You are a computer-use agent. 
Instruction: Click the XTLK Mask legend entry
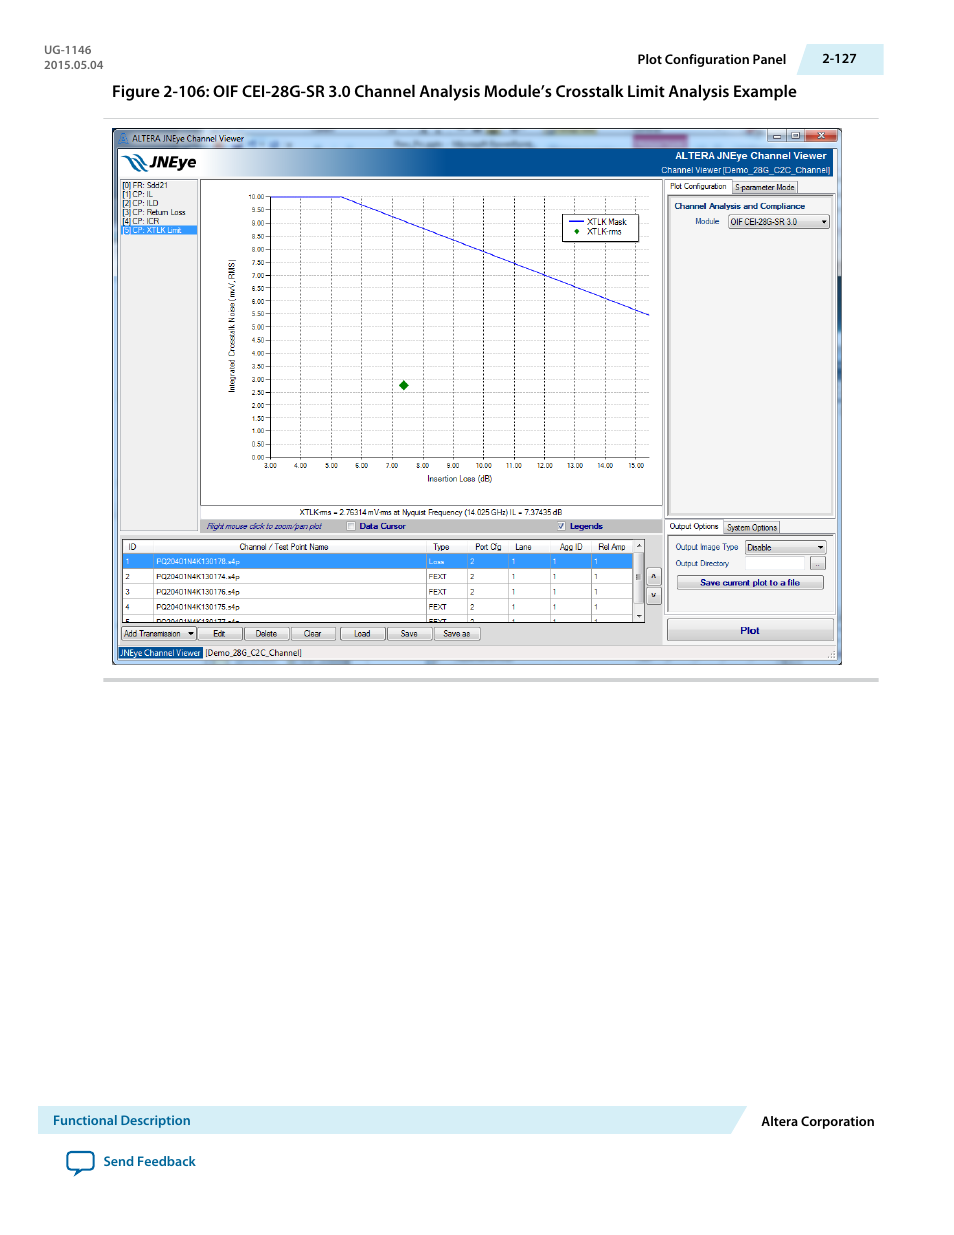point(598,222)
